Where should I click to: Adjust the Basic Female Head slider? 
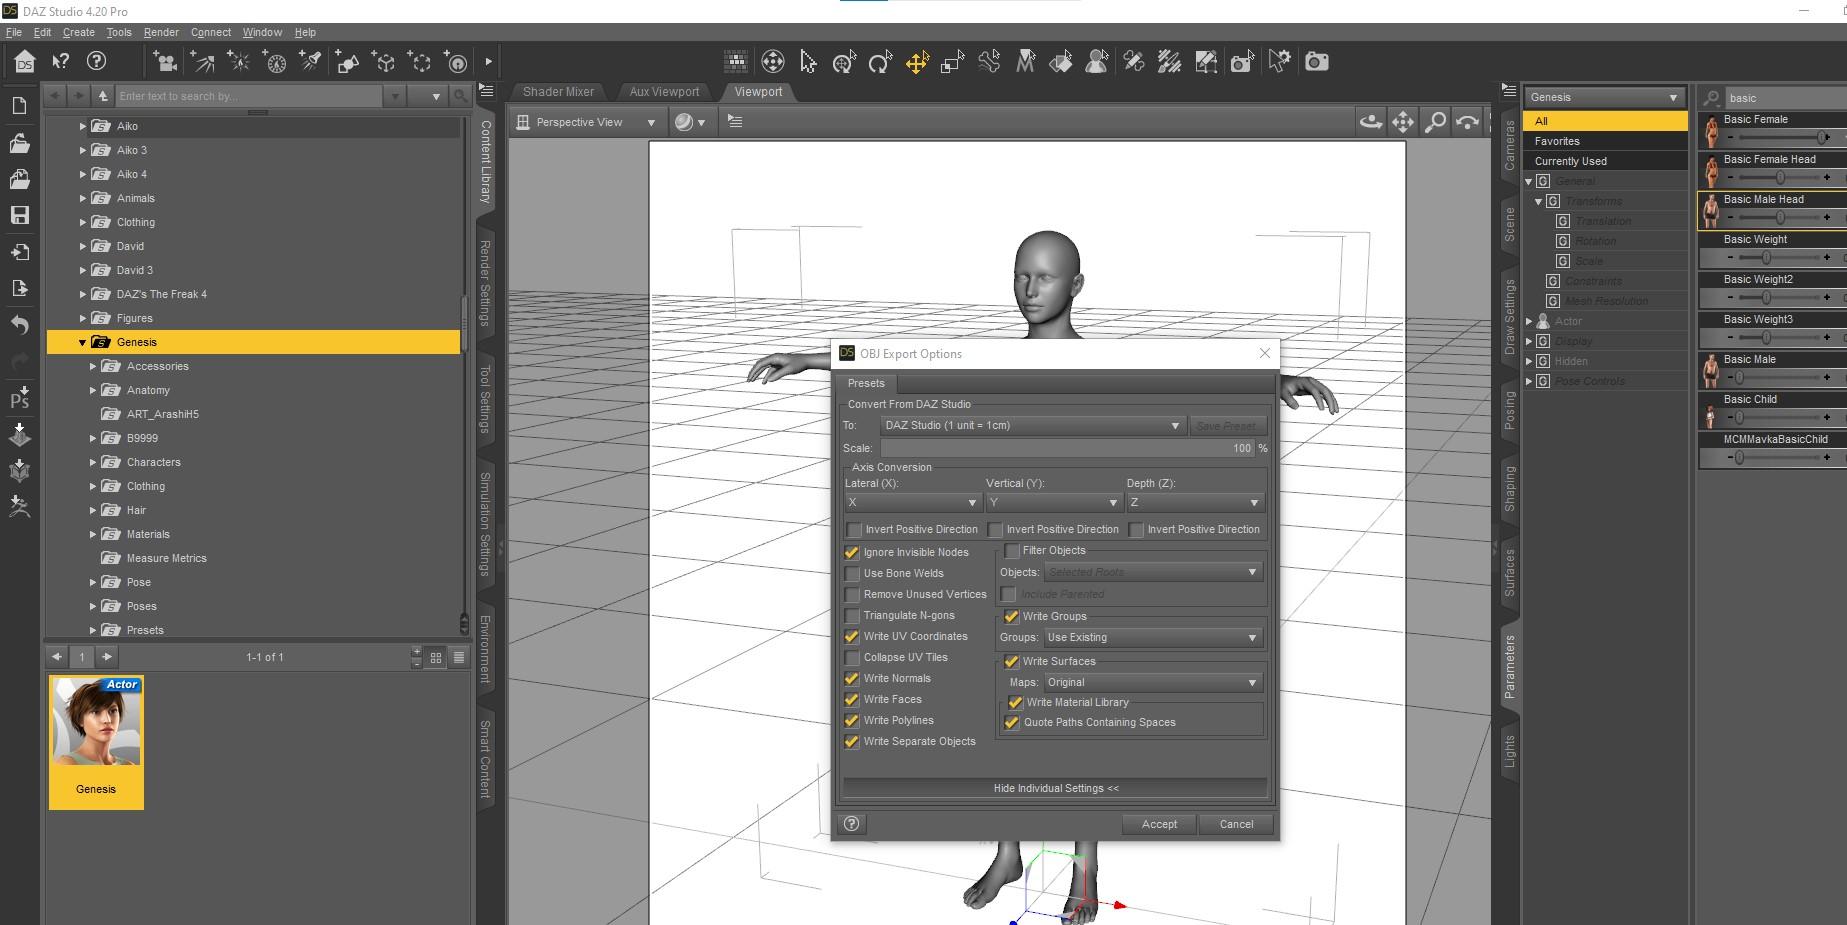coord(1780,178)
